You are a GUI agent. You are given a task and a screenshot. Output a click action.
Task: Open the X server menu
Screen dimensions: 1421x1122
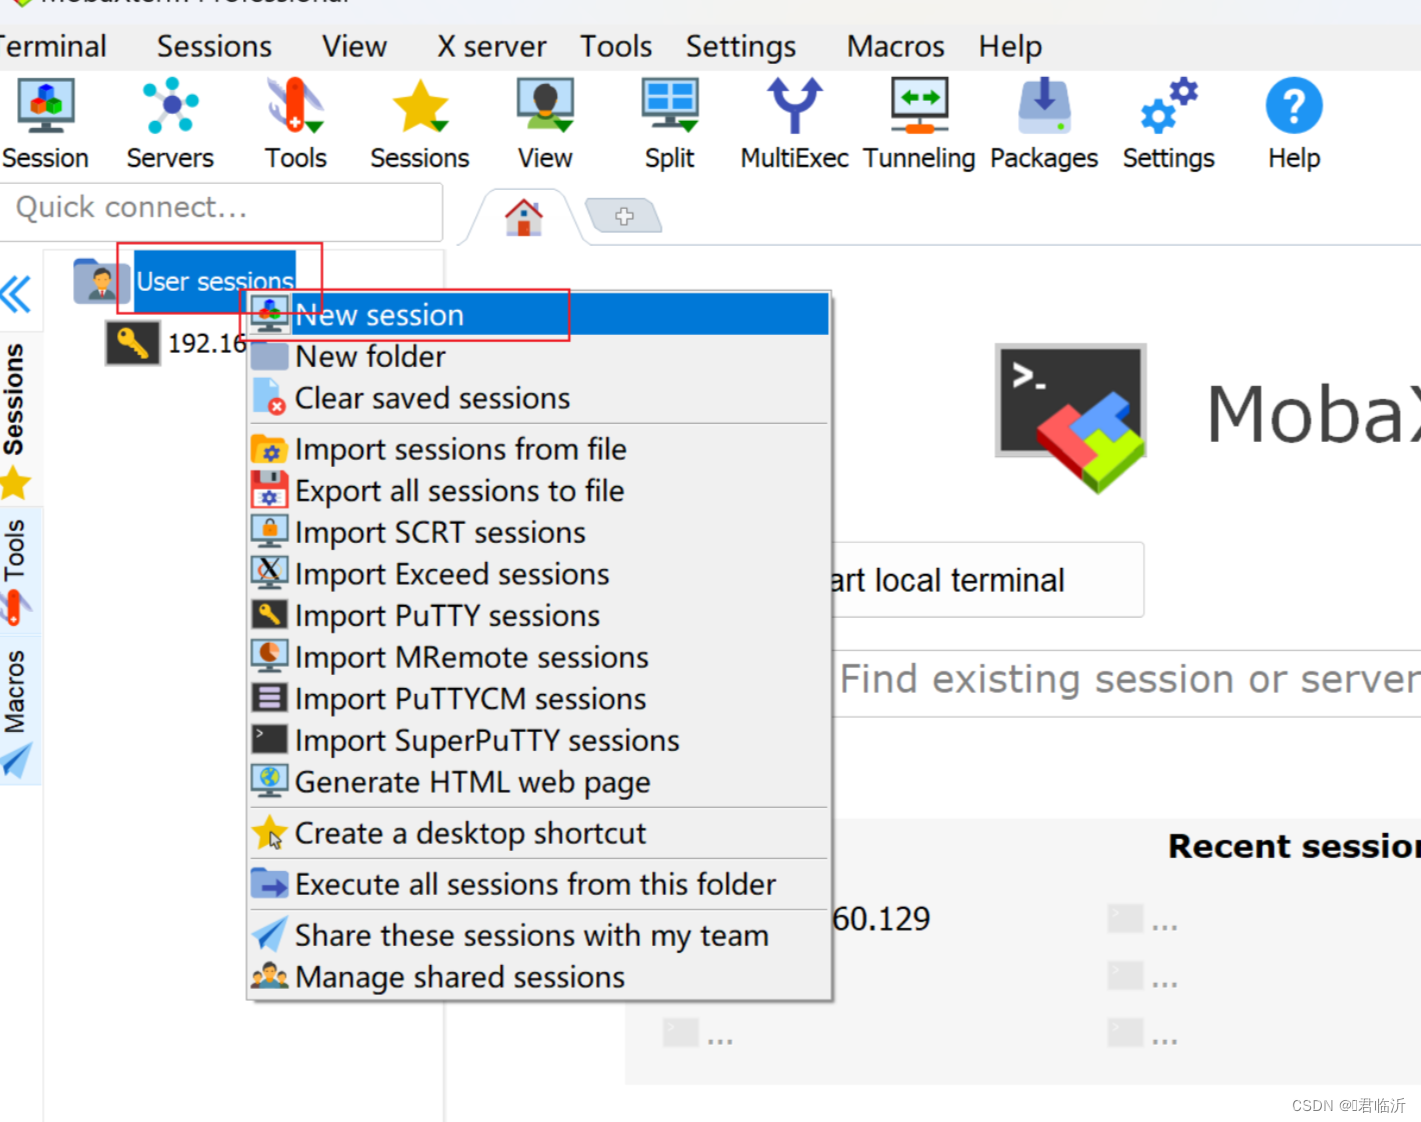(x=491, y=46)
